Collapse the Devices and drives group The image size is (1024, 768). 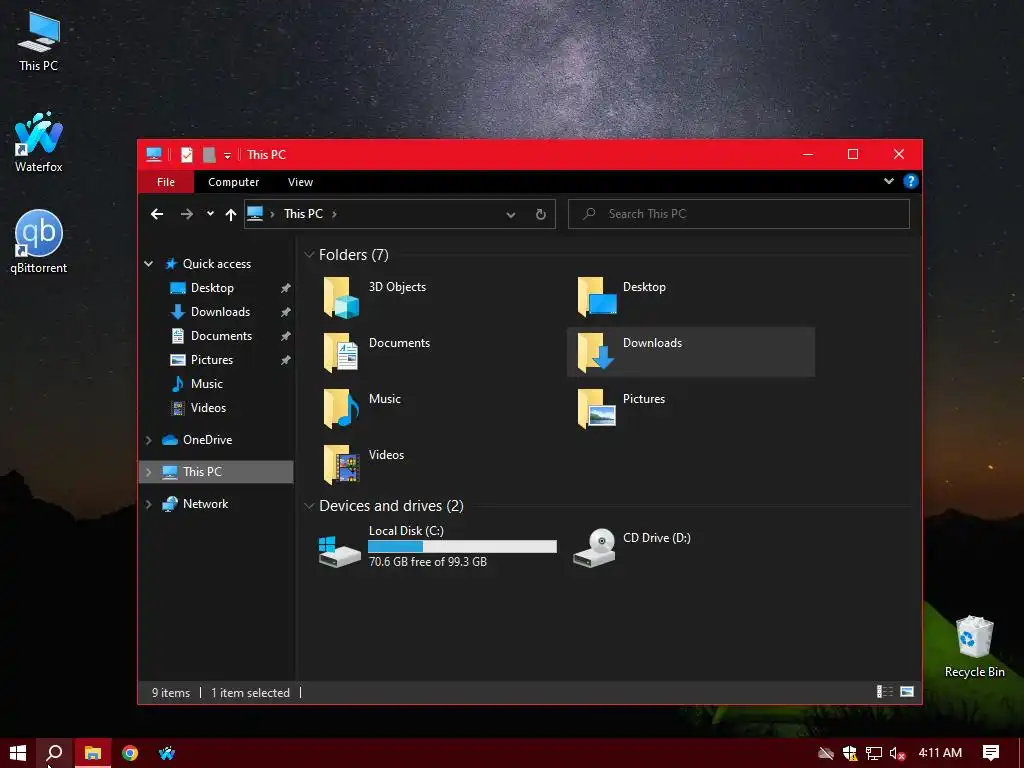[309, 506]
